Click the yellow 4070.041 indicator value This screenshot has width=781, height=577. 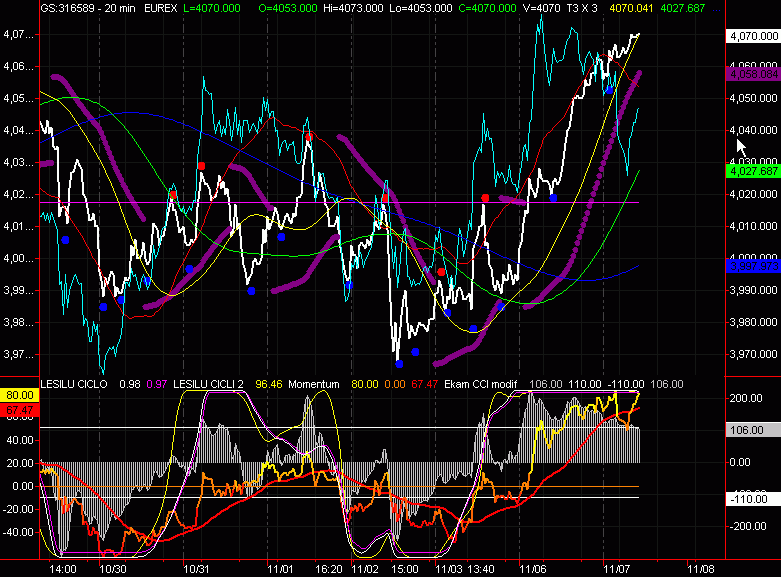[631, 8]
